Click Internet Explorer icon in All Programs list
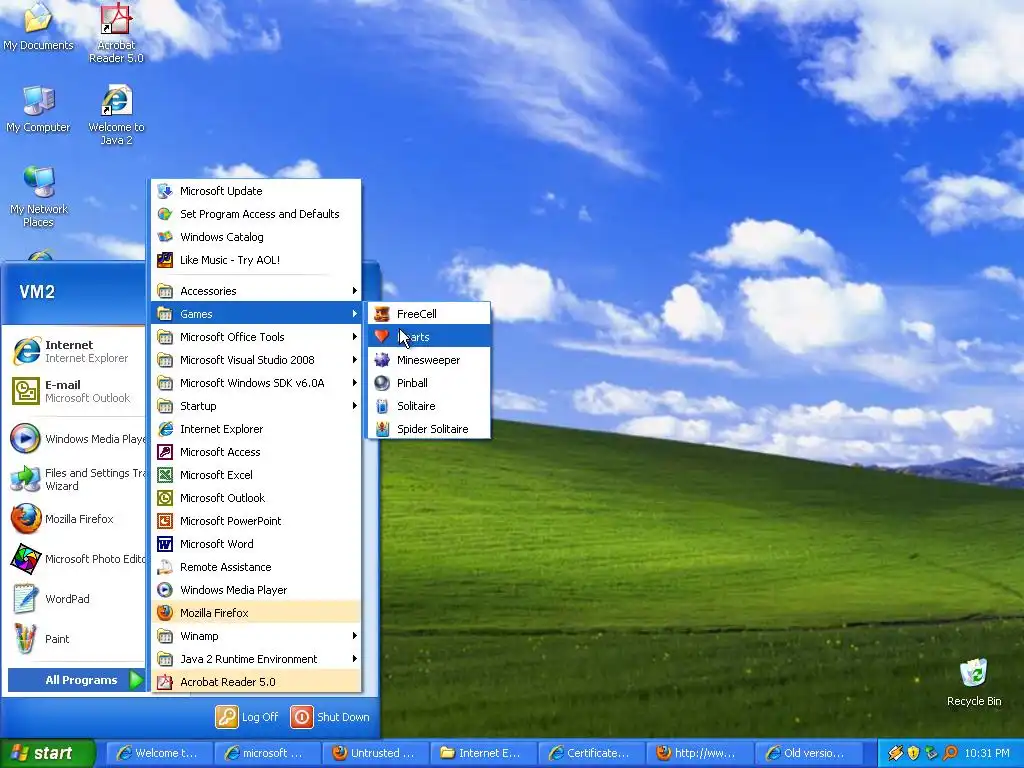The height and width of the screenshot is (768, 1024). (165, 429)
